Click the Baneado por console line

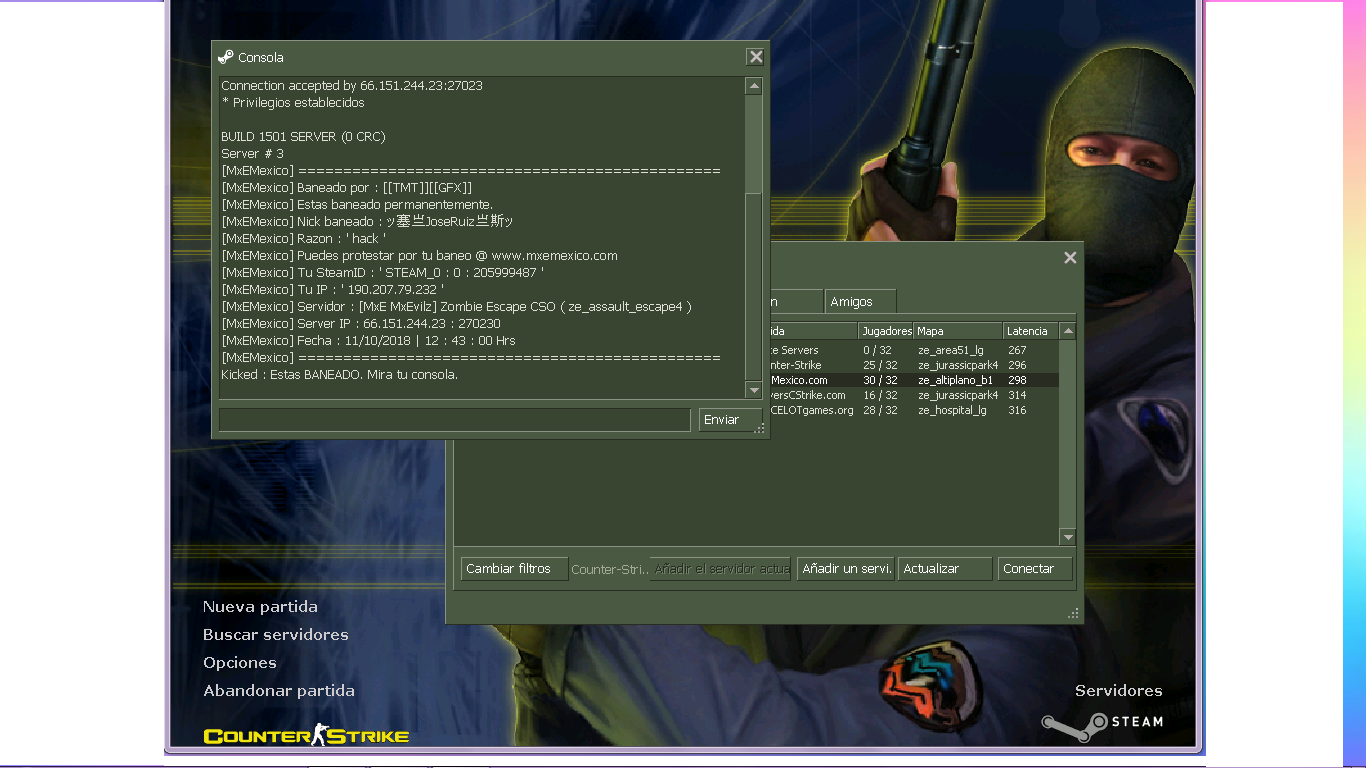[x=346, y=188]
